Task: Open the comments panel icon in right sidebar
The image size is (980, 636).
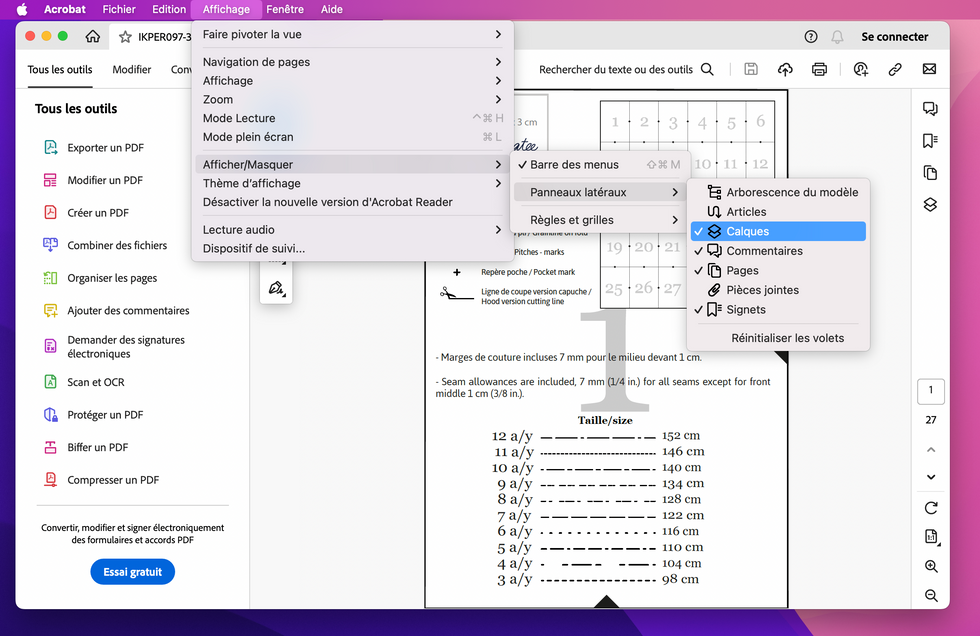Action: pyautogui.click(x=930, y=109)
